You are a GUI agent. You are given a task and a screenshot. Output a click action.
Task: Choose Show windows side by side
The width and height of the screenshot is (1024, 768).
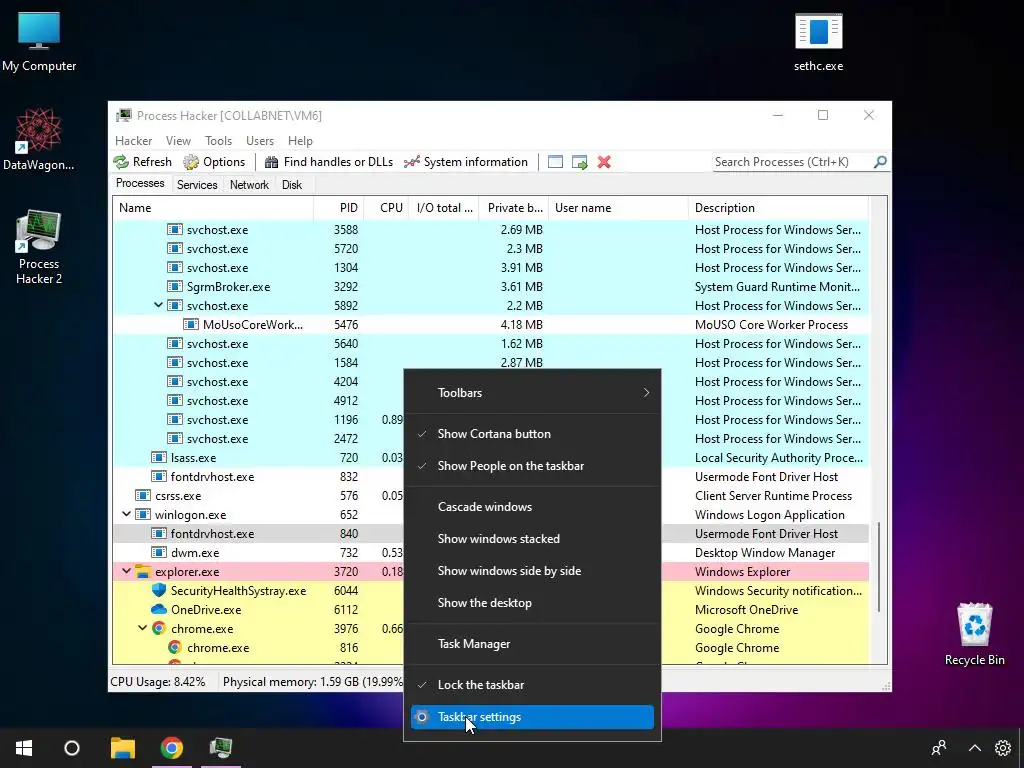click(532, 571)
